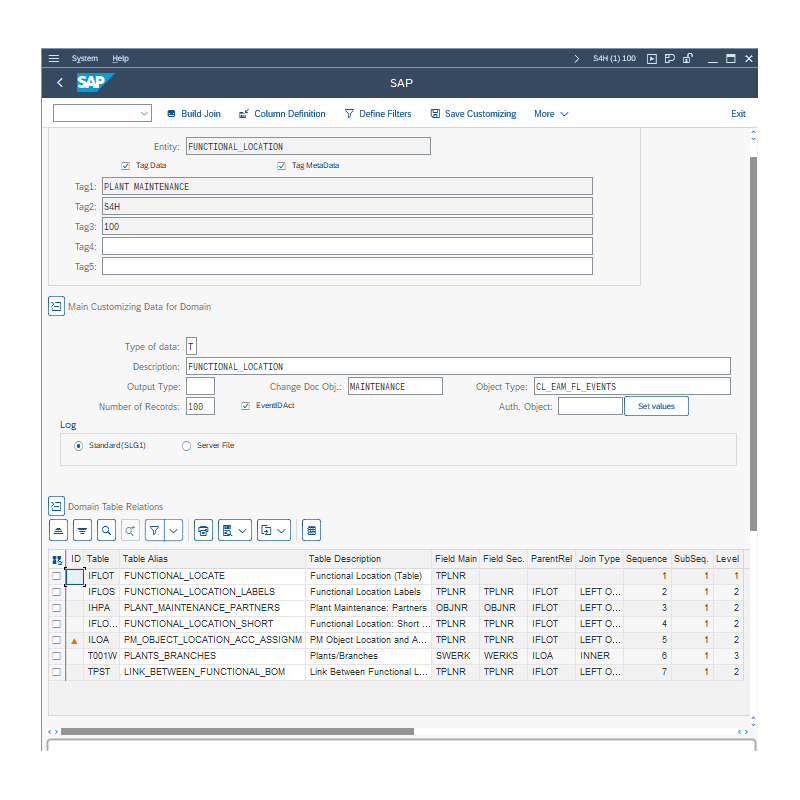This screenshot has height=800, width=800.
Task: Open the export dropdown arrow in table toolbar
Action: (x=282, y=530)
